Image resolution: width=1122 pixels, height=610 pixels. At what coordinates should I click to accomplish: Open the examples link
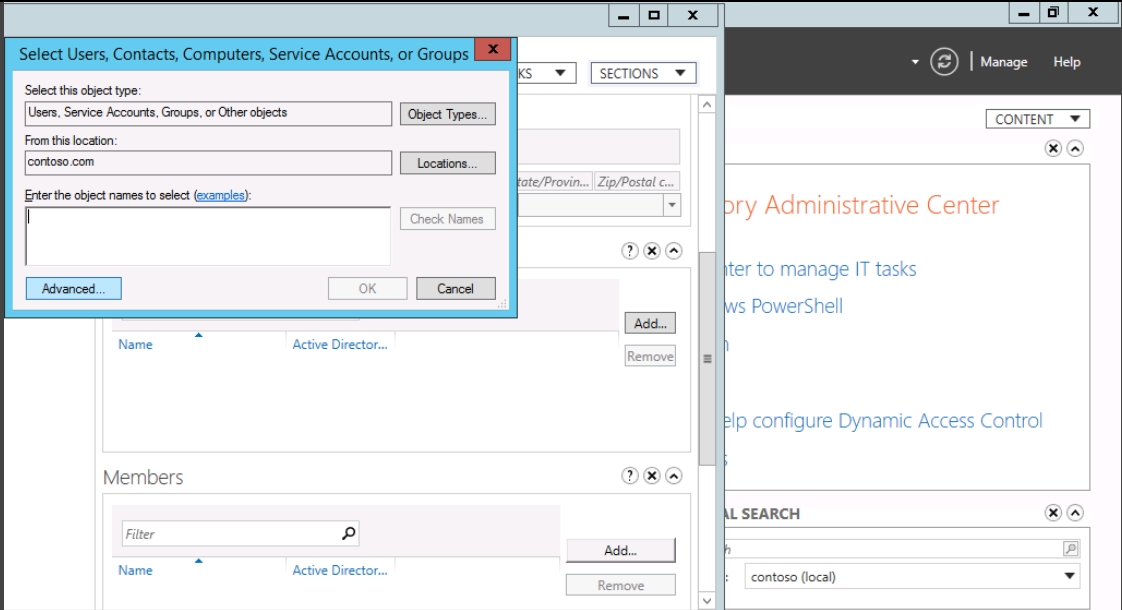coord(221,195)
